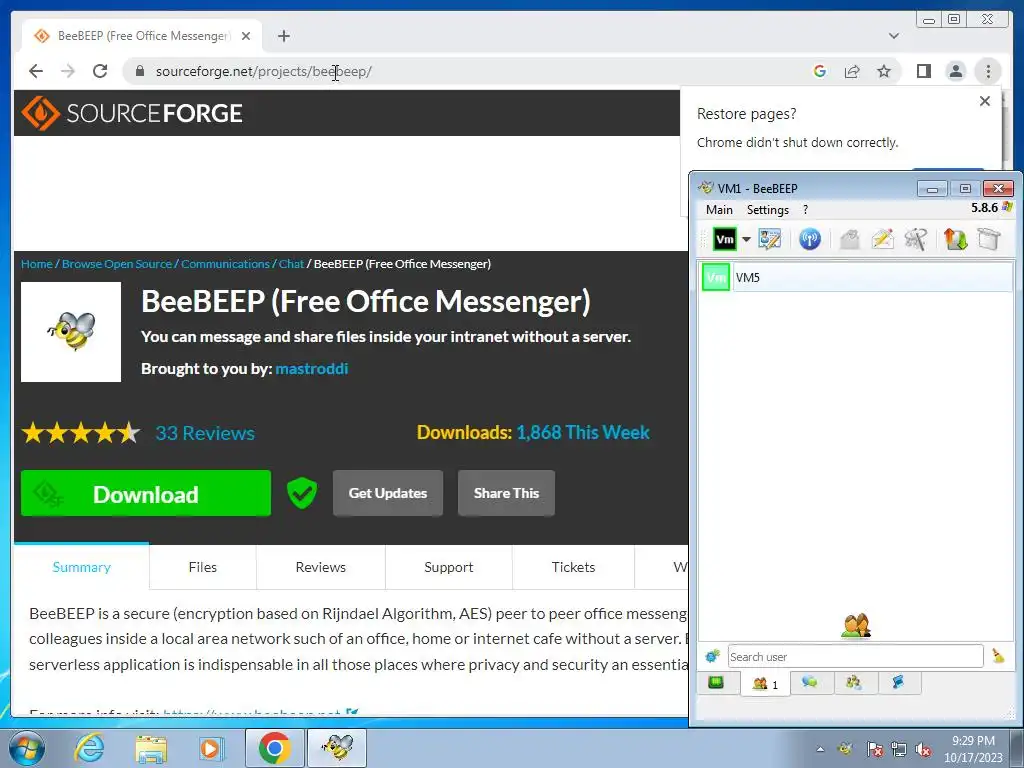The image size is (1024, 768).
Task: Open the Settings menu in BeeBEEP
Action: click(768, 210)
